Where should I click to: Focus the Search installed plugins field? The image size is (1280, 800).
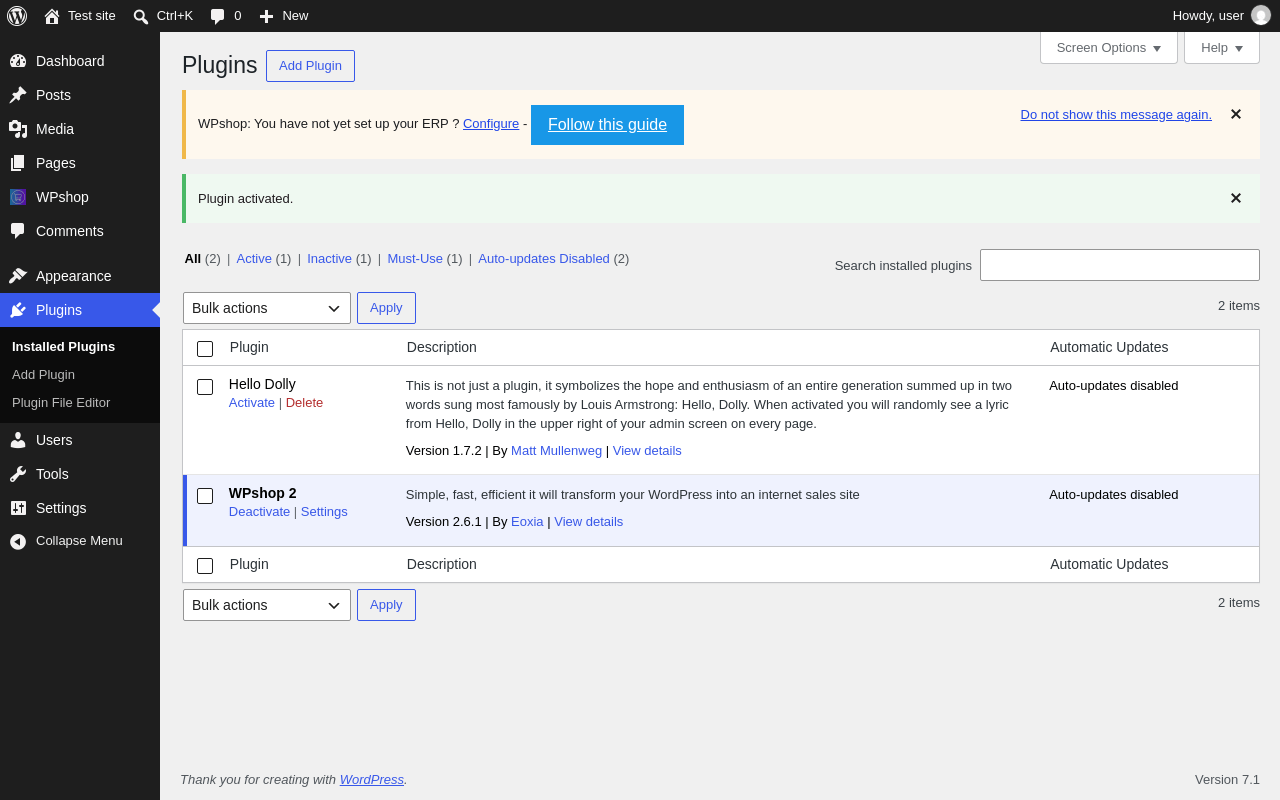[x=1120, y=265]
